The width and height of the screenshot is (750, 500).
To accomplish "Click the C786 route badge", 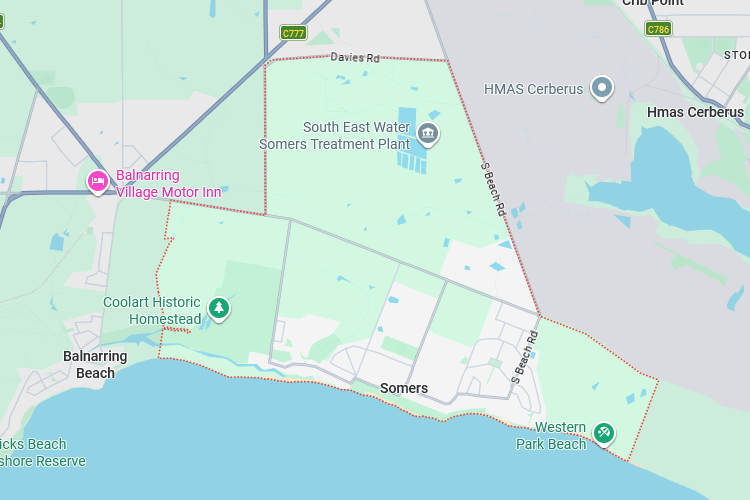I will point(658,29).
